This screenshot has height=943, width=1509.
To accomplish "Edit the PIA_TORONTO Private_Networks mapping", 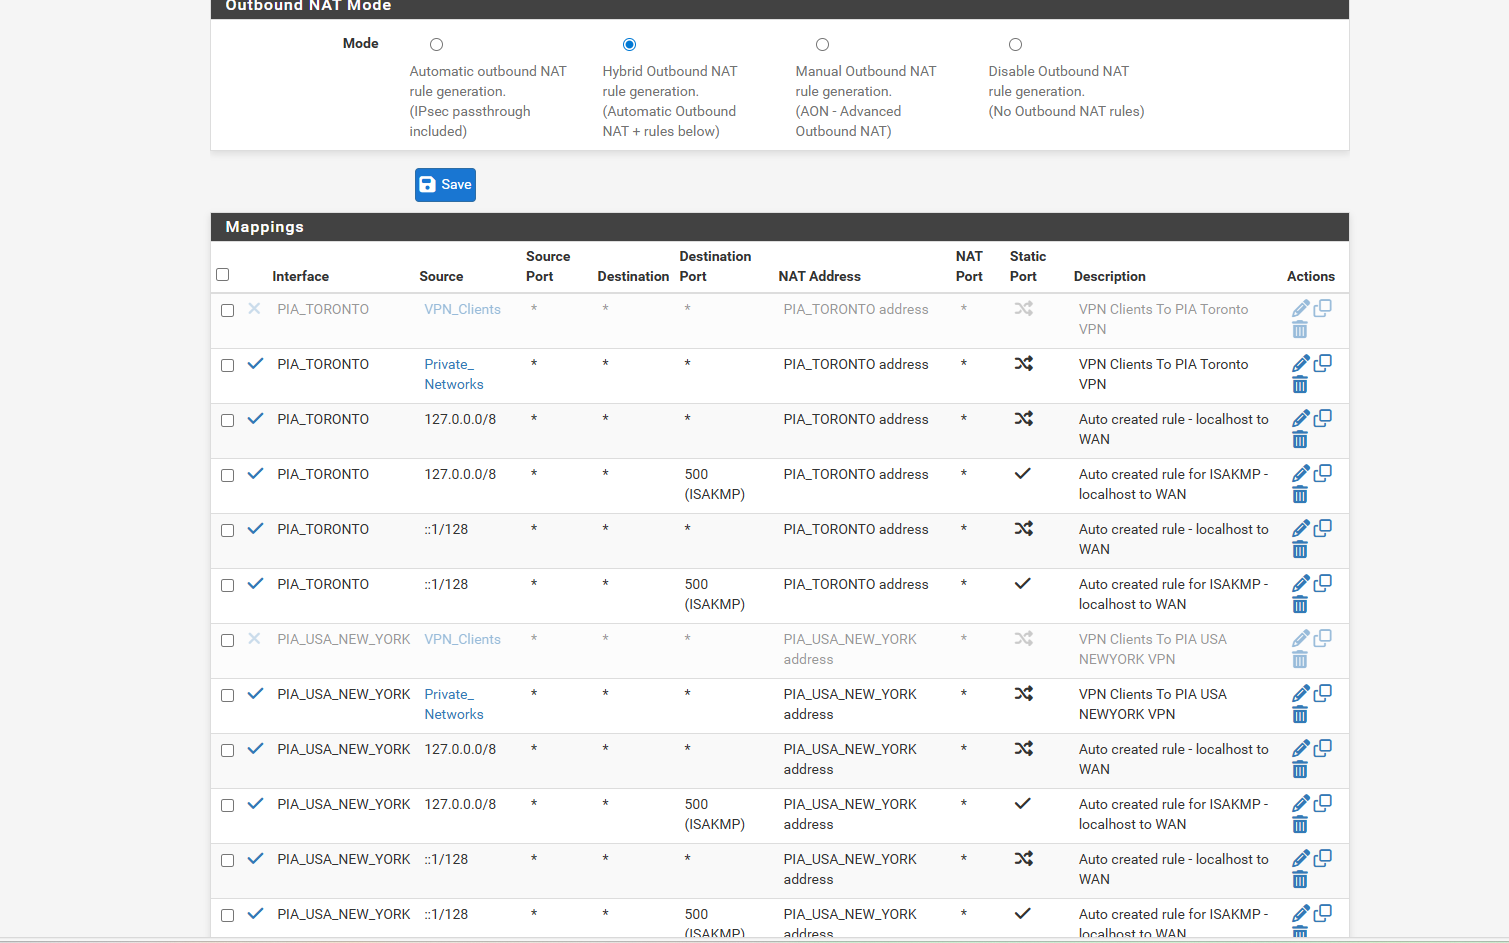I will [1300, 364].
